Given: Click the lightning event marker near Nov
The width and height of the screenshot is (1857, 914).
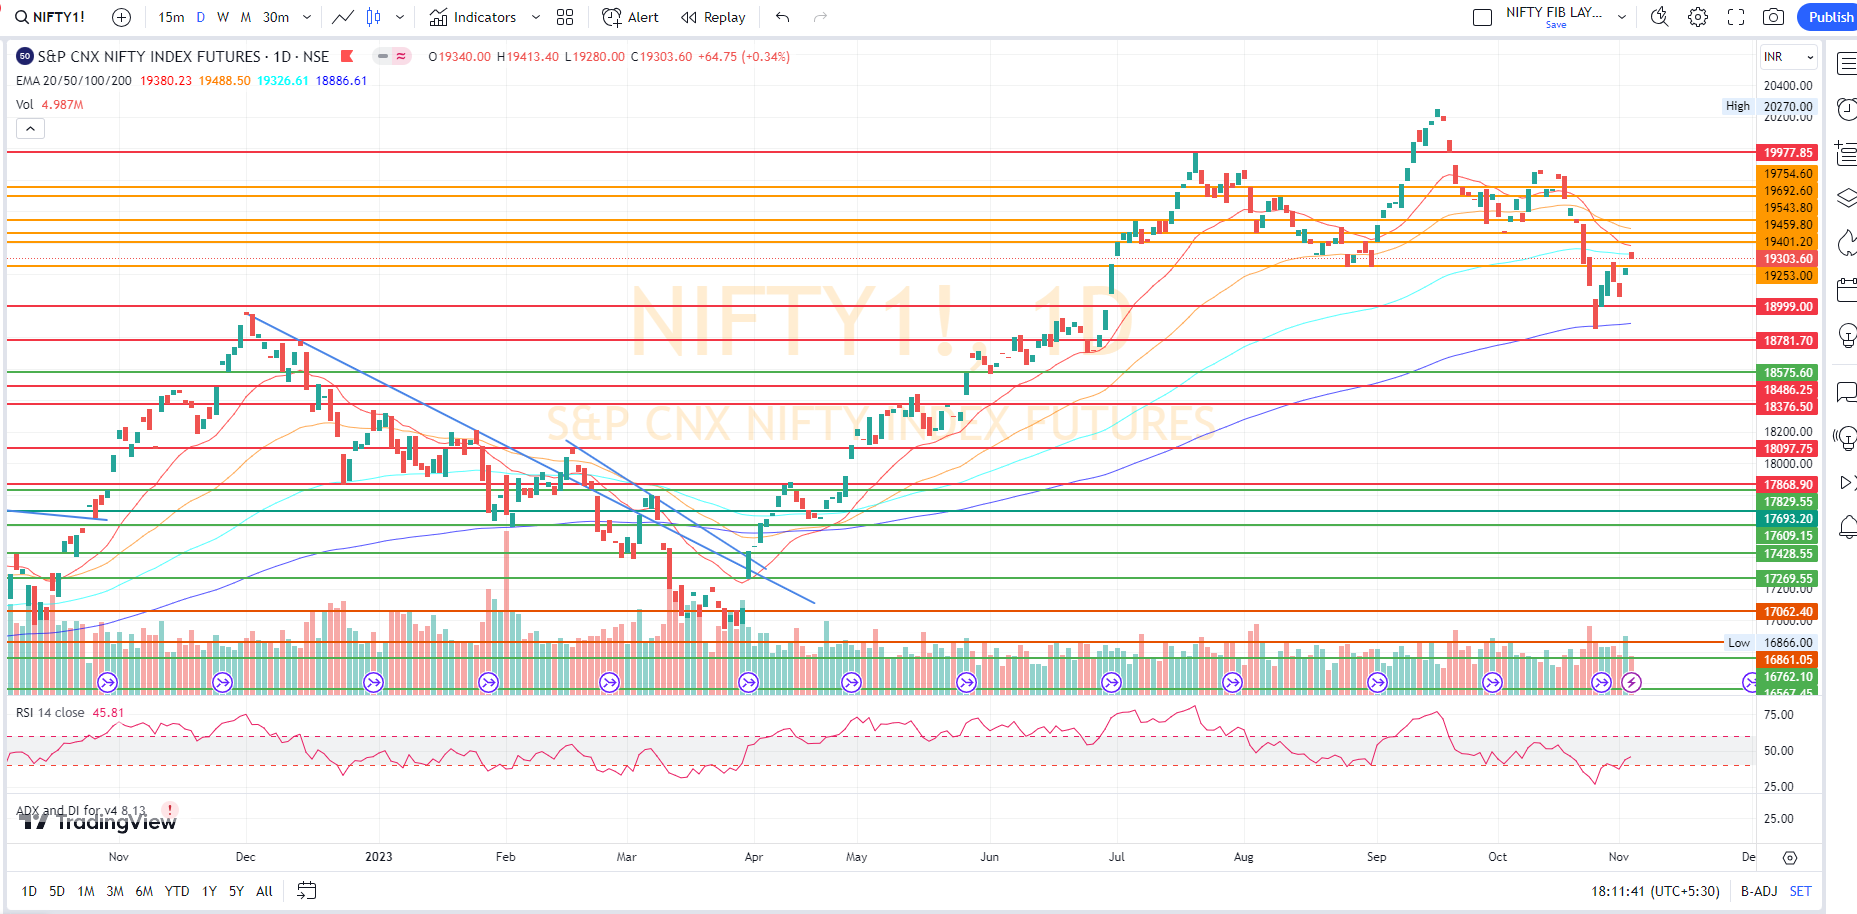Looking at the screenshot, I should tap(1631, 682).
